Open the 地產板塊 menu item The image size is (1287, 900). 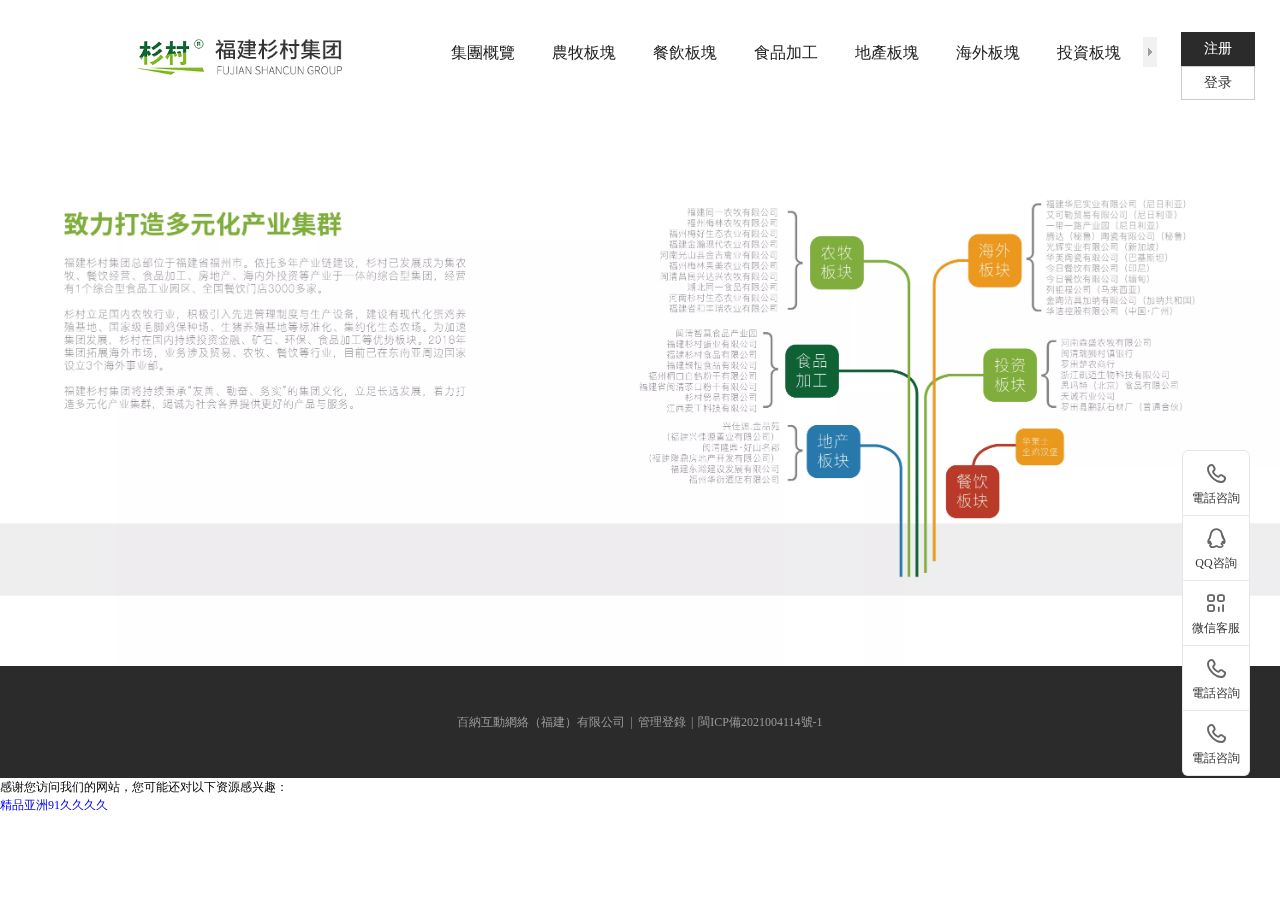tap(886, 53)
